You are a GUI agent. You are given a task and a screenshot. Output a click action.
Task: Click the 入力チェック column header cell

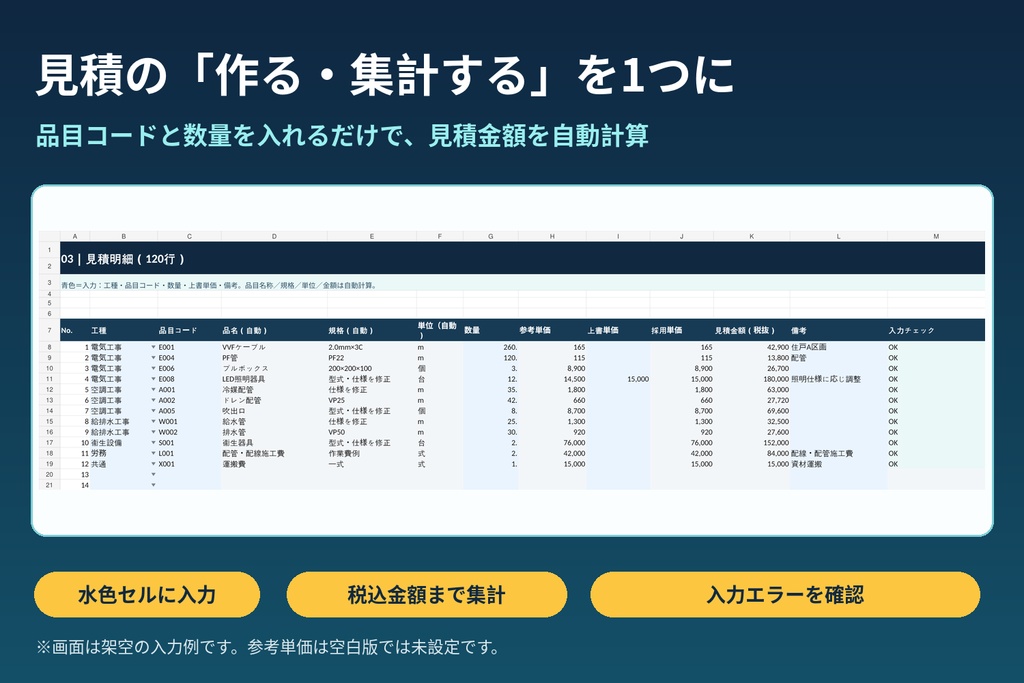coord(936,330)
